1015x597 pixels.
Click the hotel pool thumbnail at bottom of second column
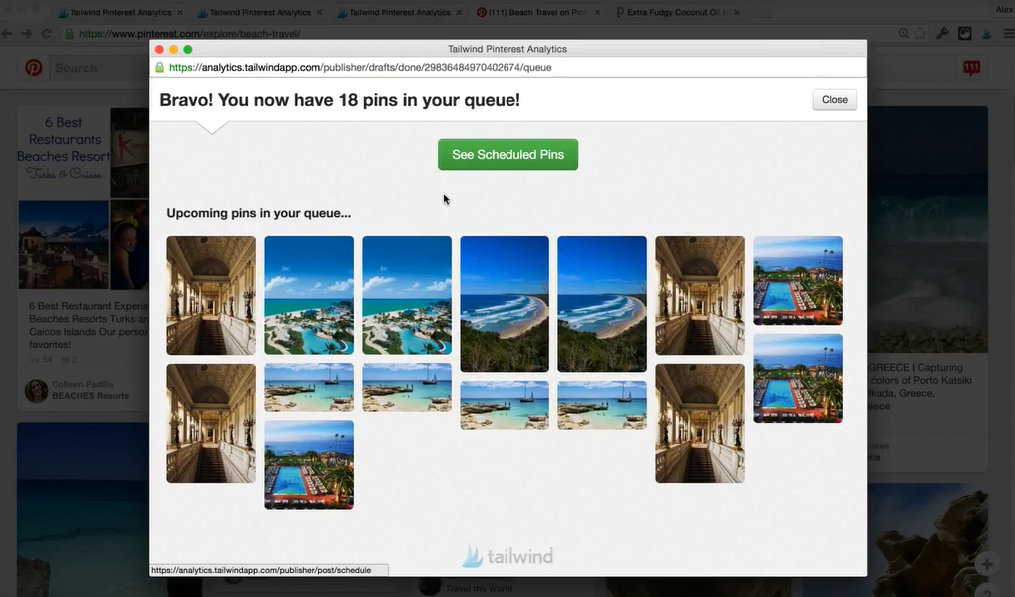(x=309, y=465)
